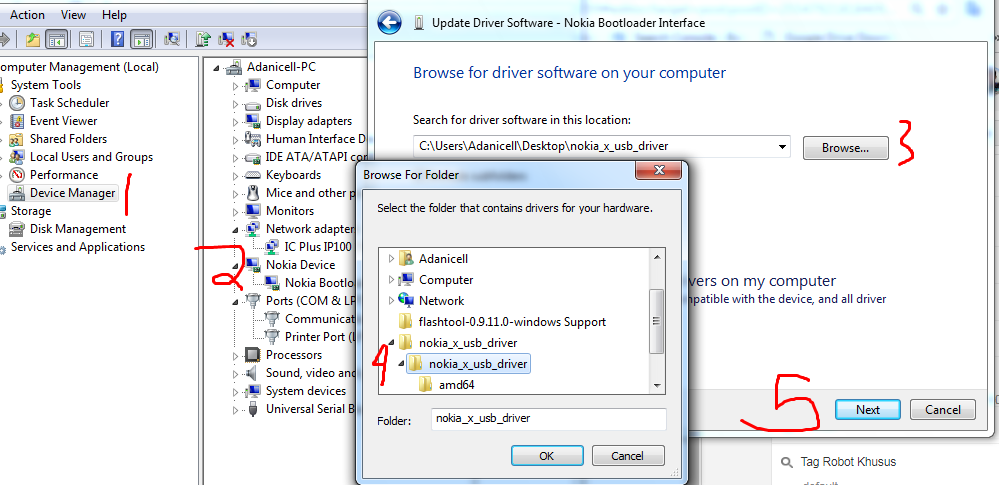Click the IDE ATA/ATAPI controllers icon
The height and width of the screenshot is (485, 999).
click(252, 157)
